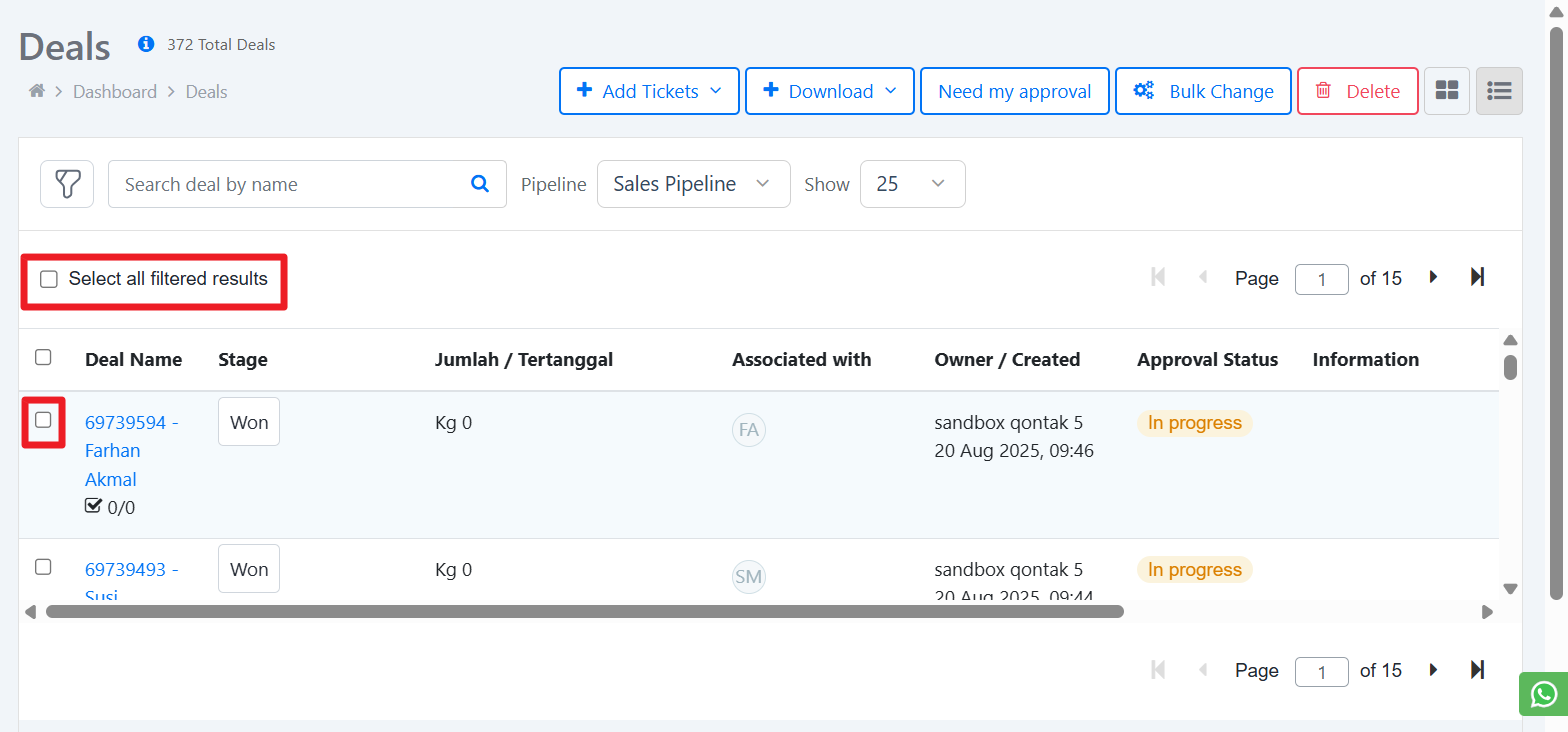The width and height of the screenshot is (1568, 732).
Task: Expand the Sales Pipeline dropdown
Action: point(693,184)
